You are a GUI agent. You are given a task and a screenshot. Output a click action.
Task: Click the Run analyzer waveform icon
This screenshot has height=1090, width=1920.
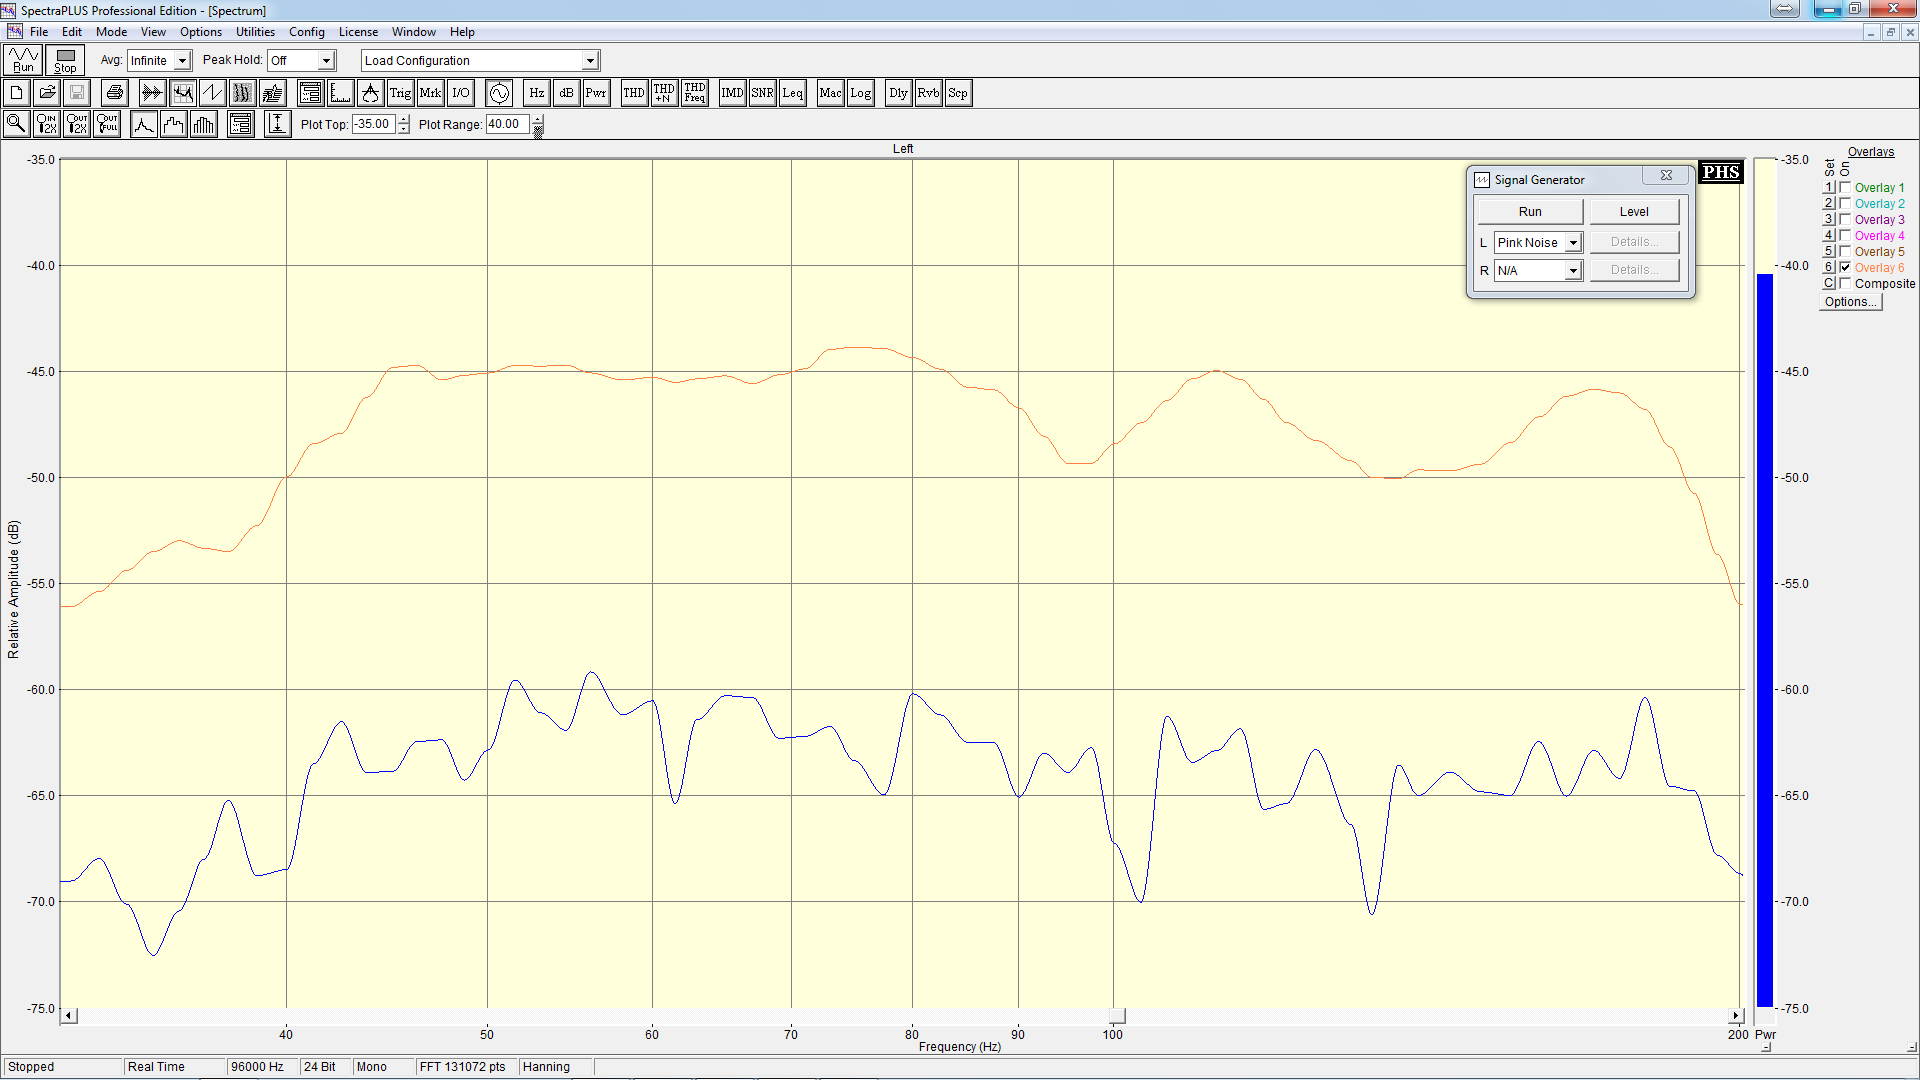(23, 60)
